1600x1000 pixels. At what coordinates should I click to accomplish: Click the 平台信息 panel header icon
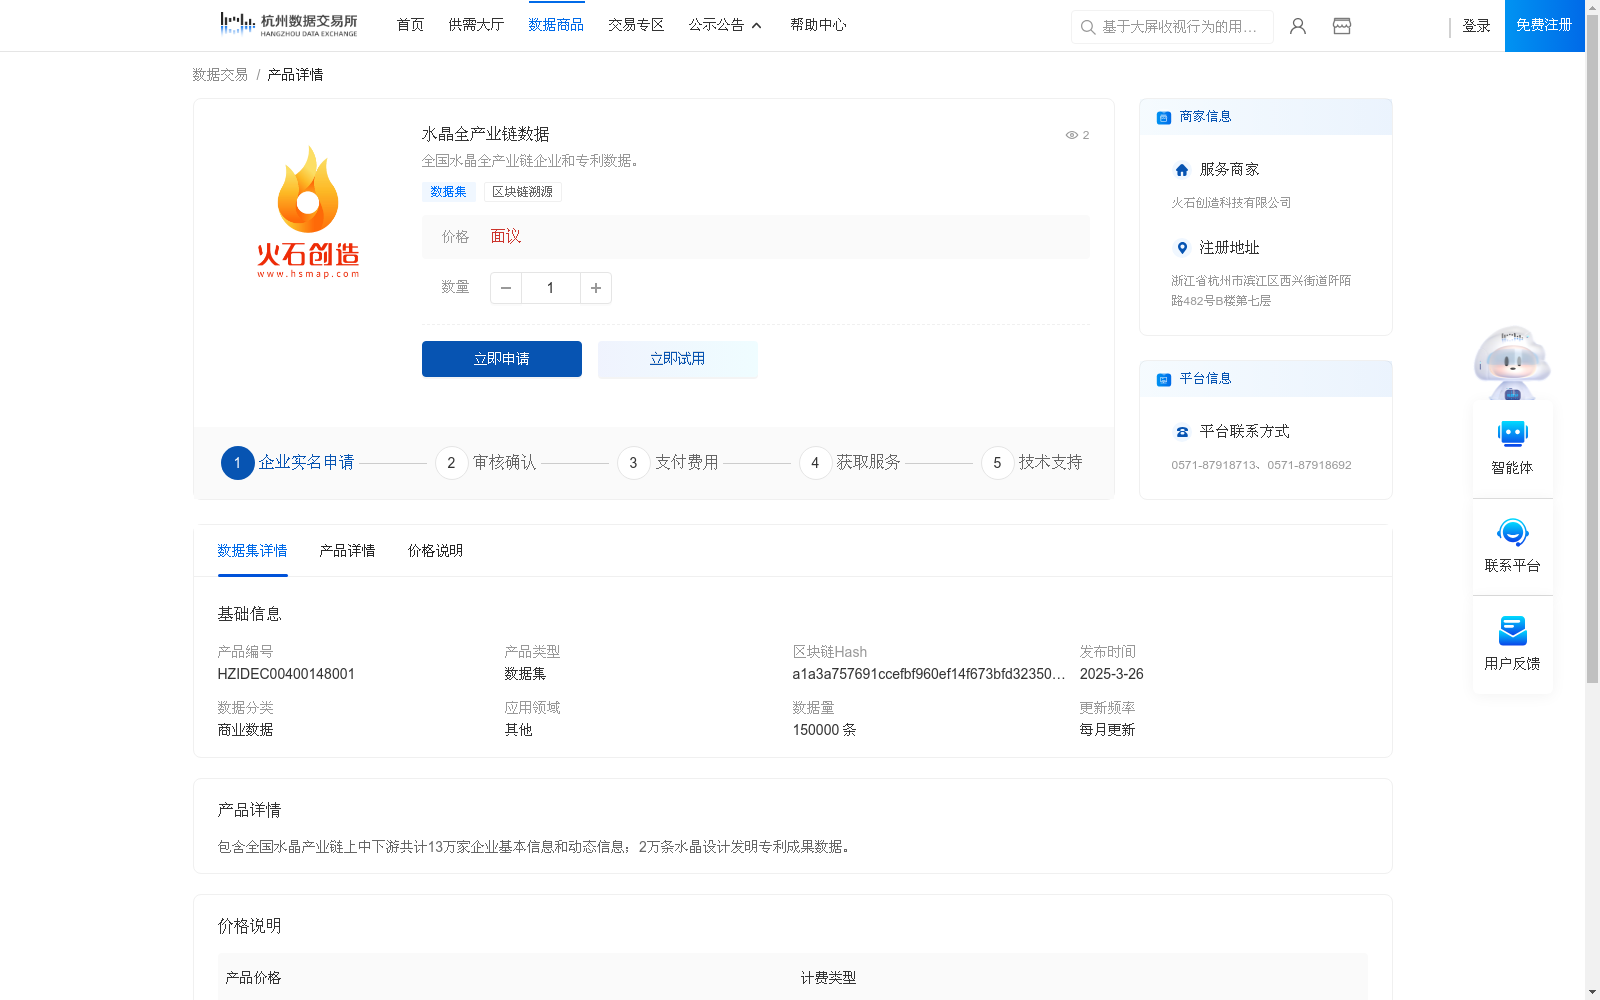coord(1164,379)
